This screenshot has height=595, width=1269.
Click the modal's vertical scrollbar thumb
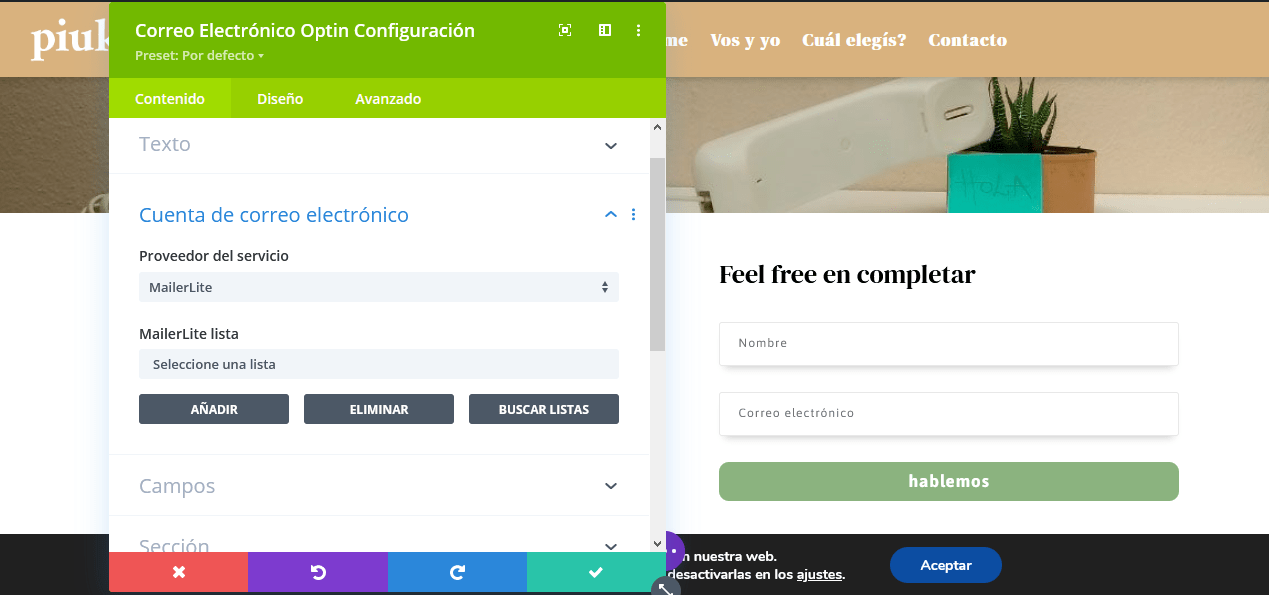[657, 253]
